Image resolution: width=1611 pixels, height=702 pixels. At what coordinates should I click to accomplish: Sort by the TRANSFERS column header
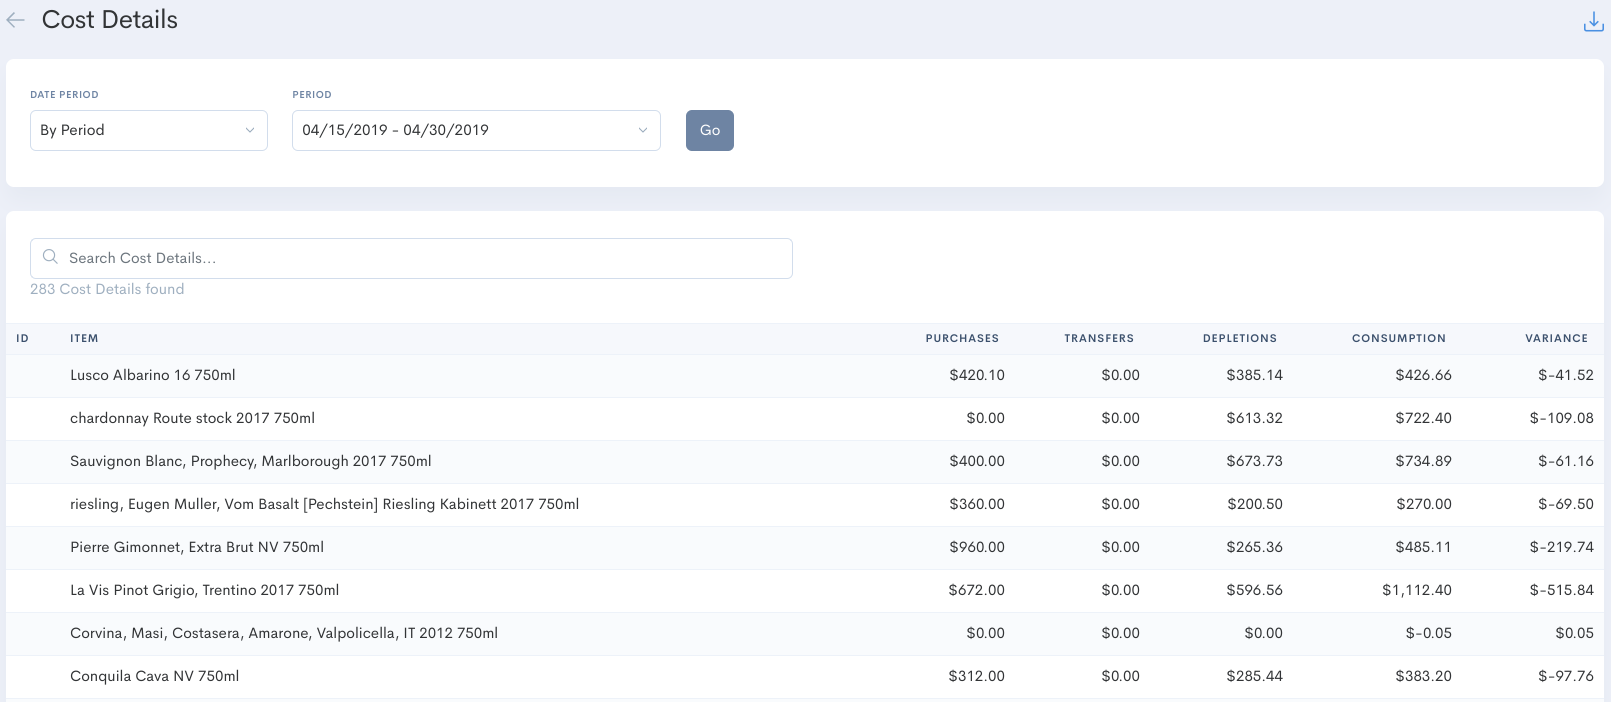click(1099, 338)
